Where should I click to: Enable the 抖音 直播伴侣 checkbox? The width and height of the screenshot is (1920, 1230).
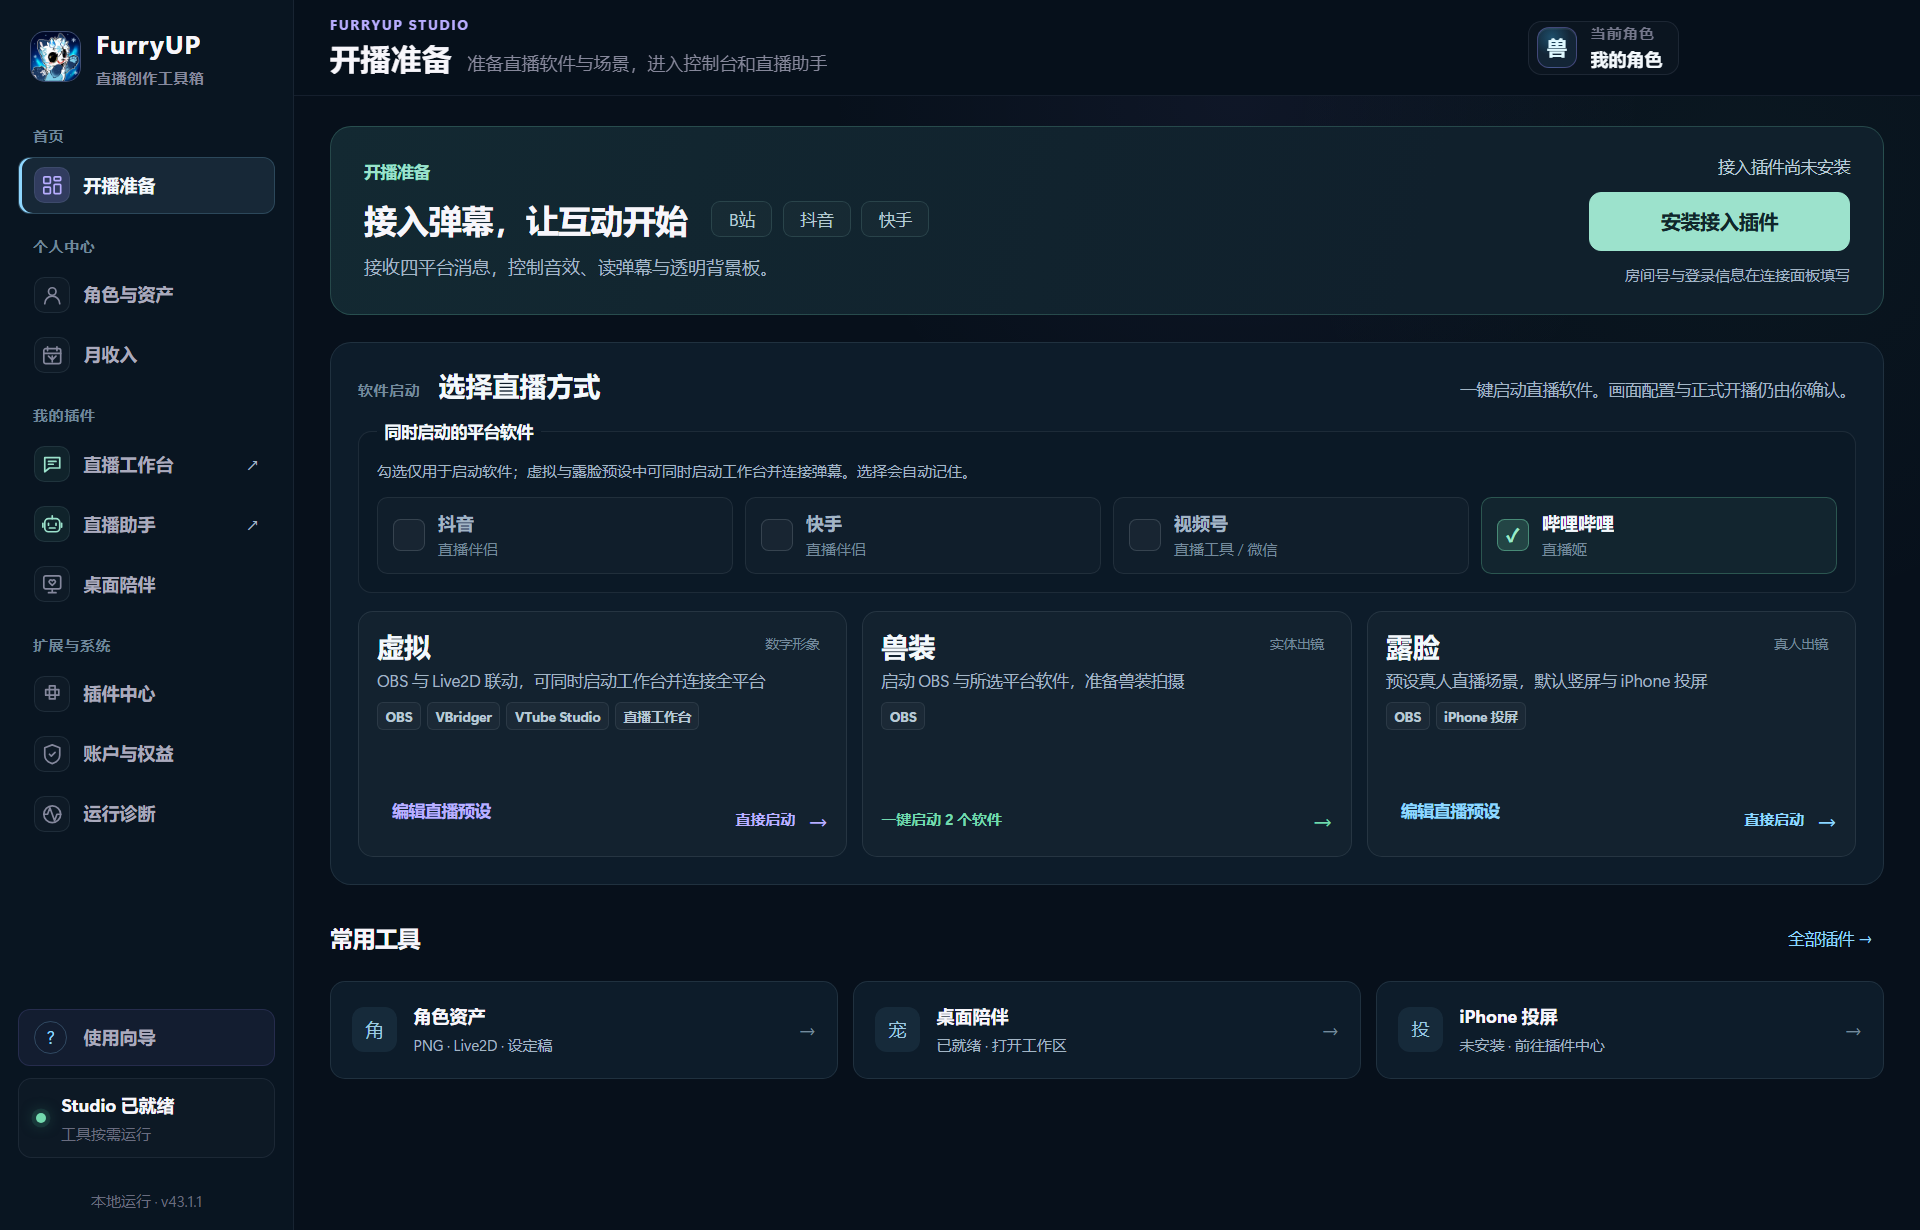tap(409, 535)
